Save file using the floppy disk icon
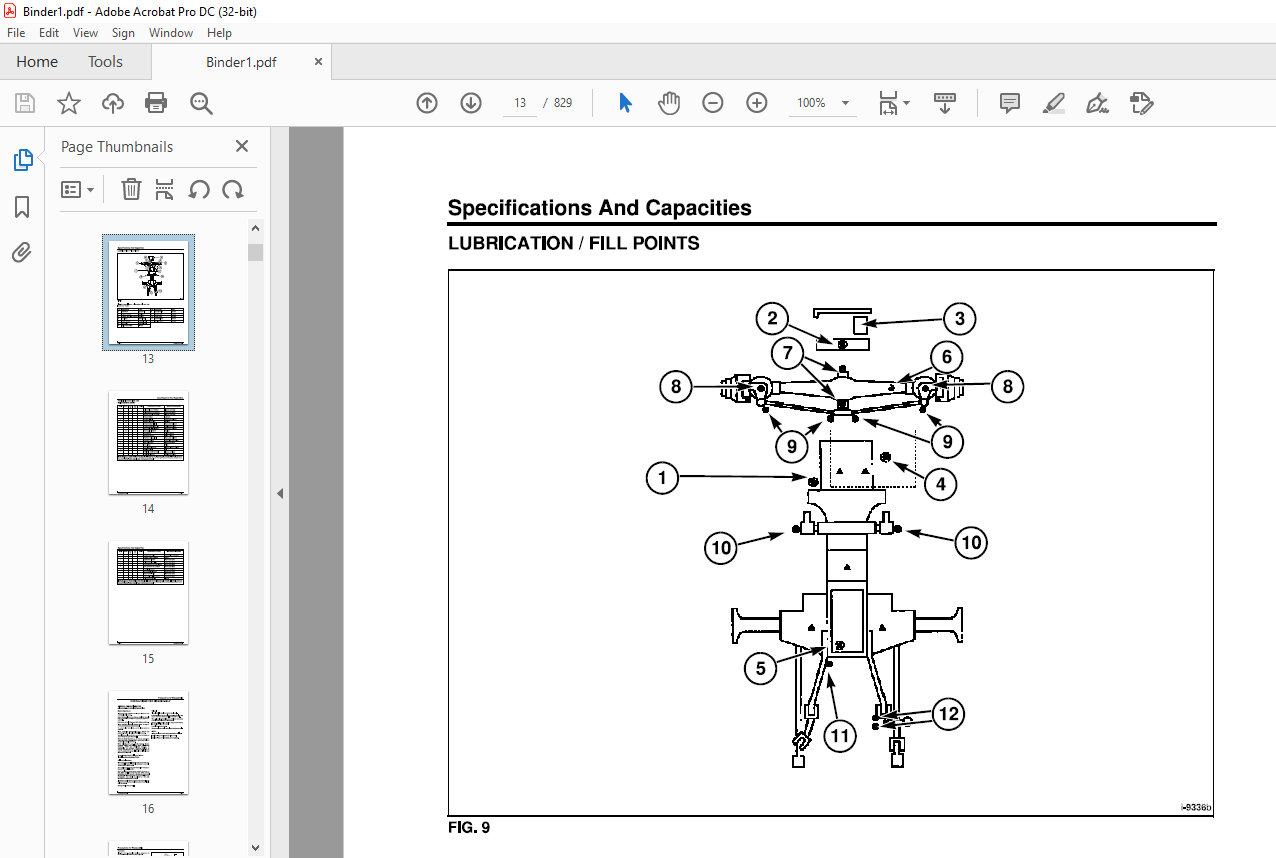The height and width of the screenshot is (858, 1276). tap(25, 103)
